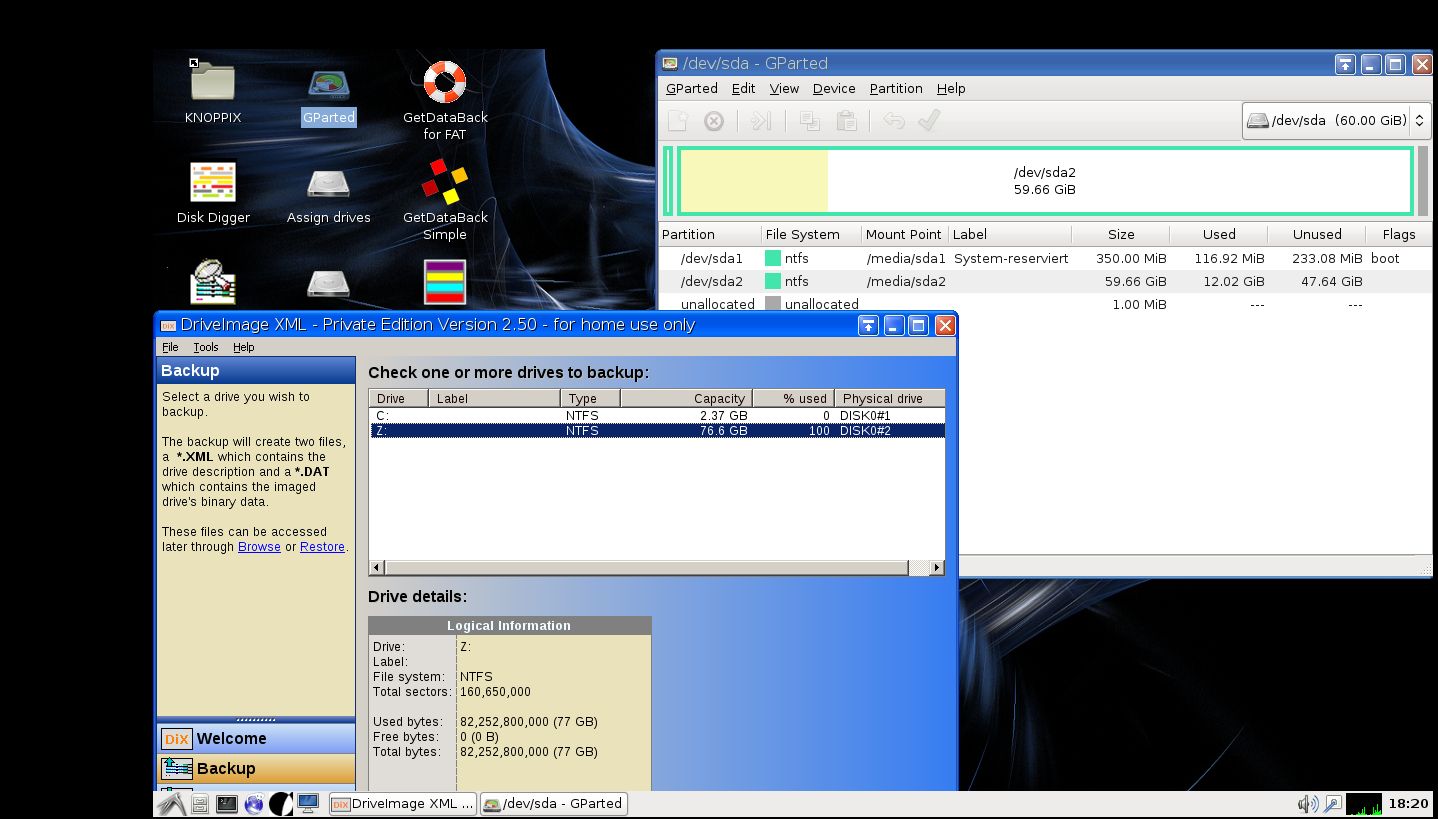
Task: Select the C: drive row in backup list
Action: point(657,415)
